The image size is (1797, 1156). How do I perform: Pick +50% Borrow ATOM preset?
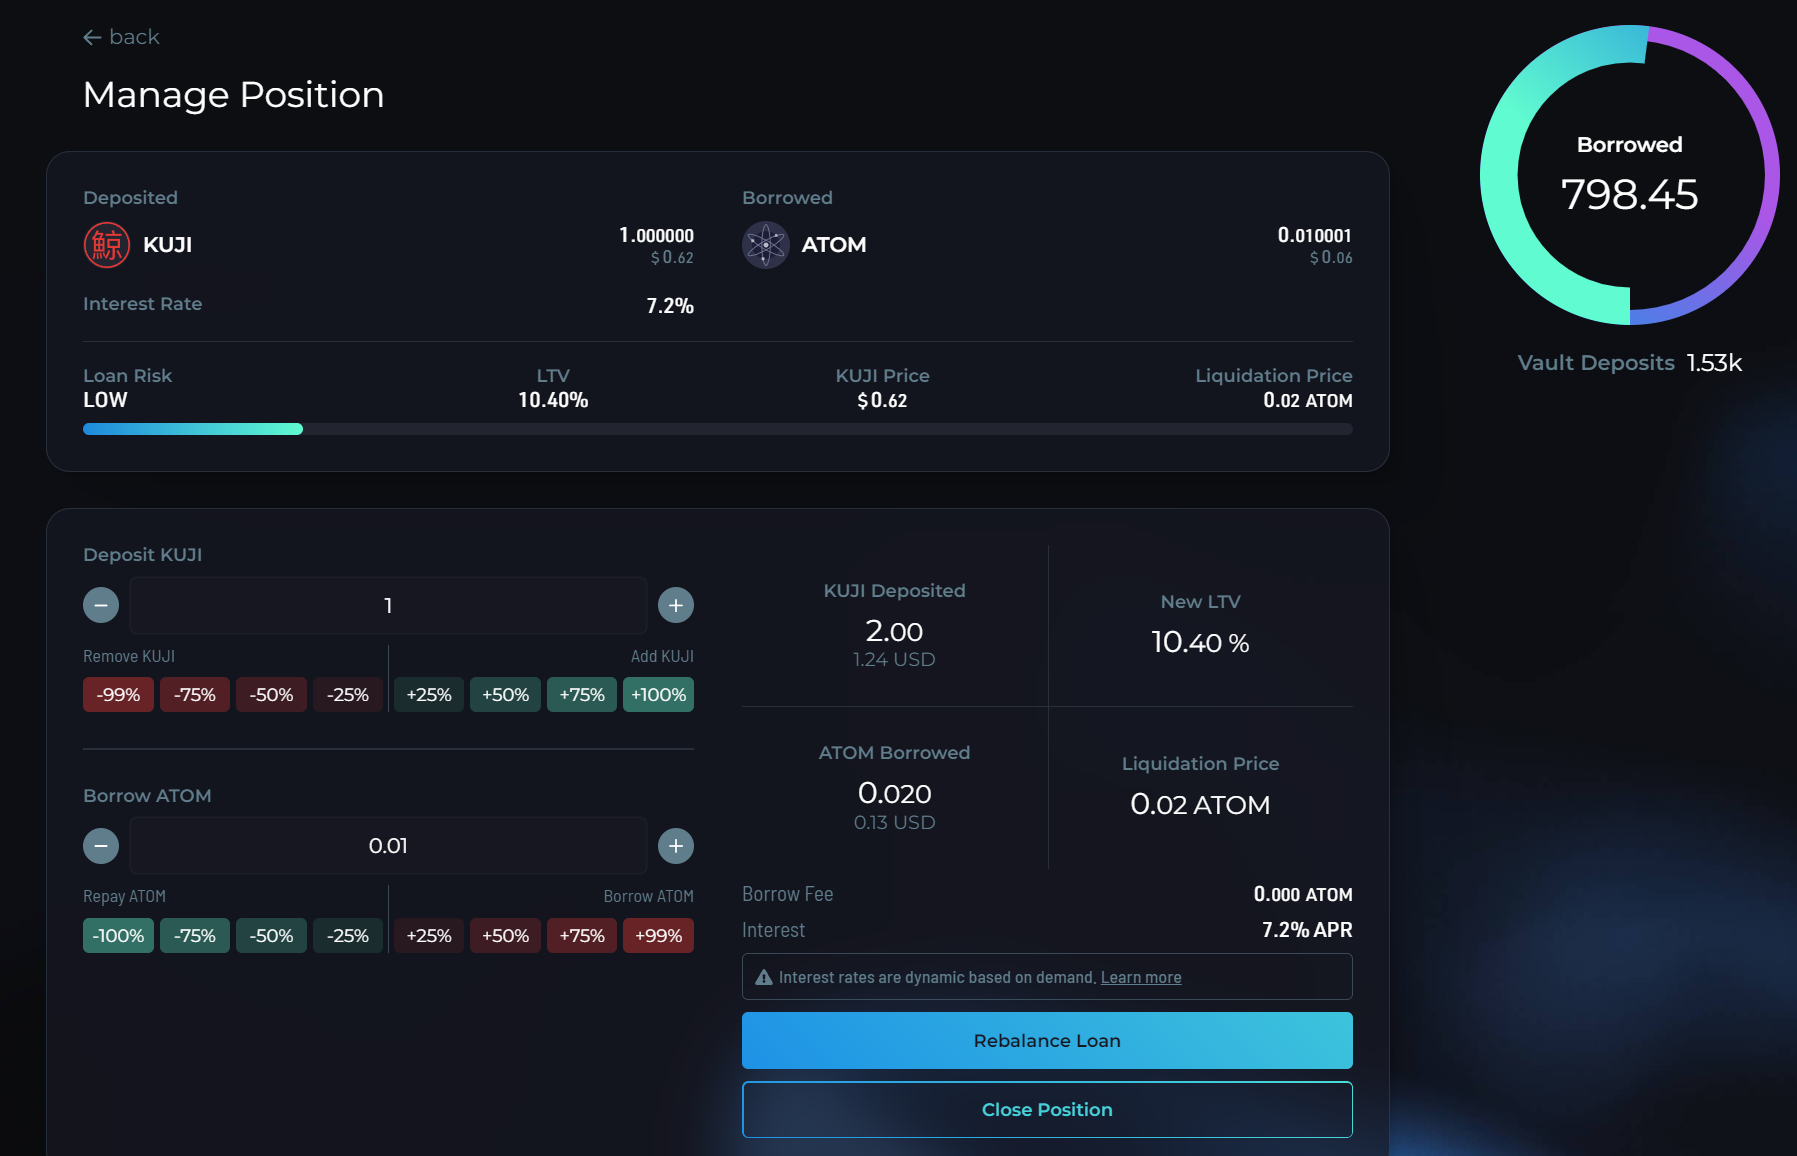click(505, 936)
